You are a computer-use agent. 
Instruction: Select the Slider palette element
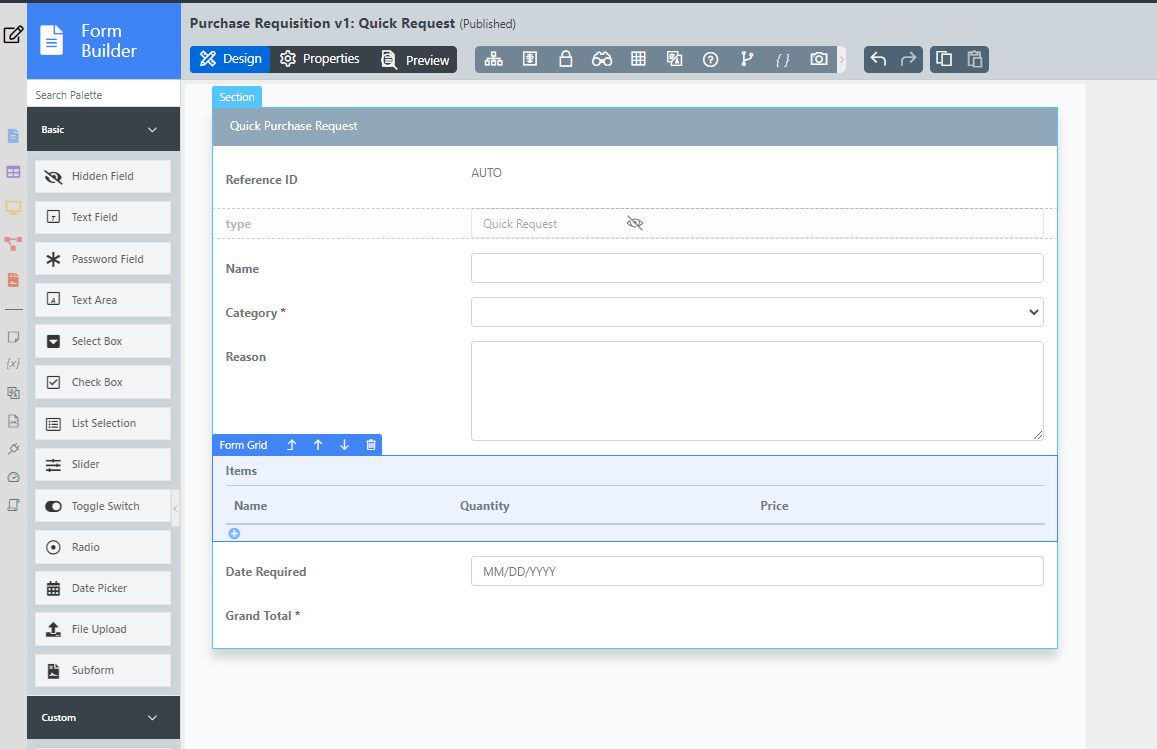[102, 464]
